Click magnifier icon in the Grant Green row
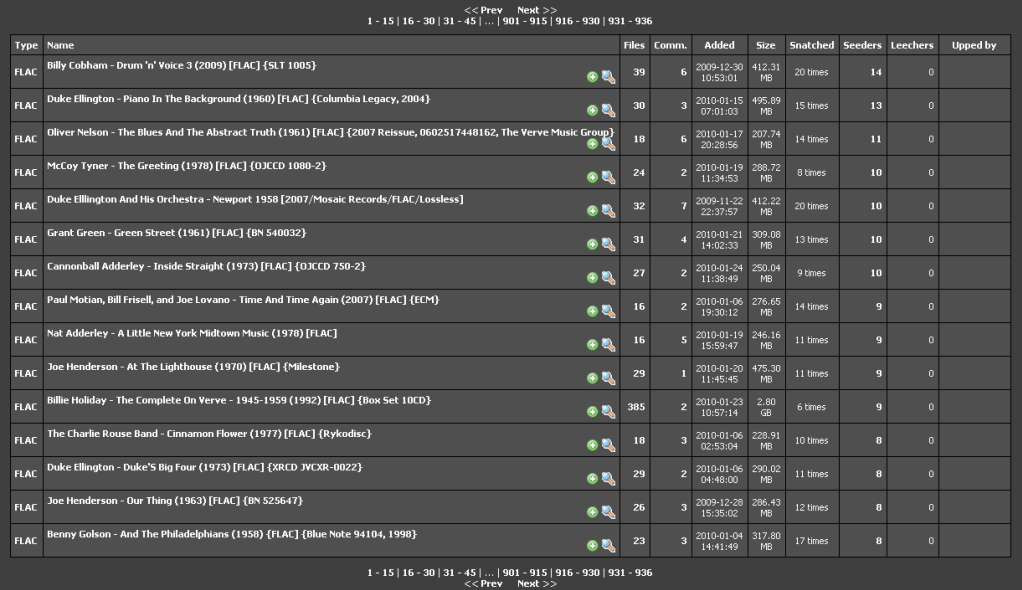 608,244
